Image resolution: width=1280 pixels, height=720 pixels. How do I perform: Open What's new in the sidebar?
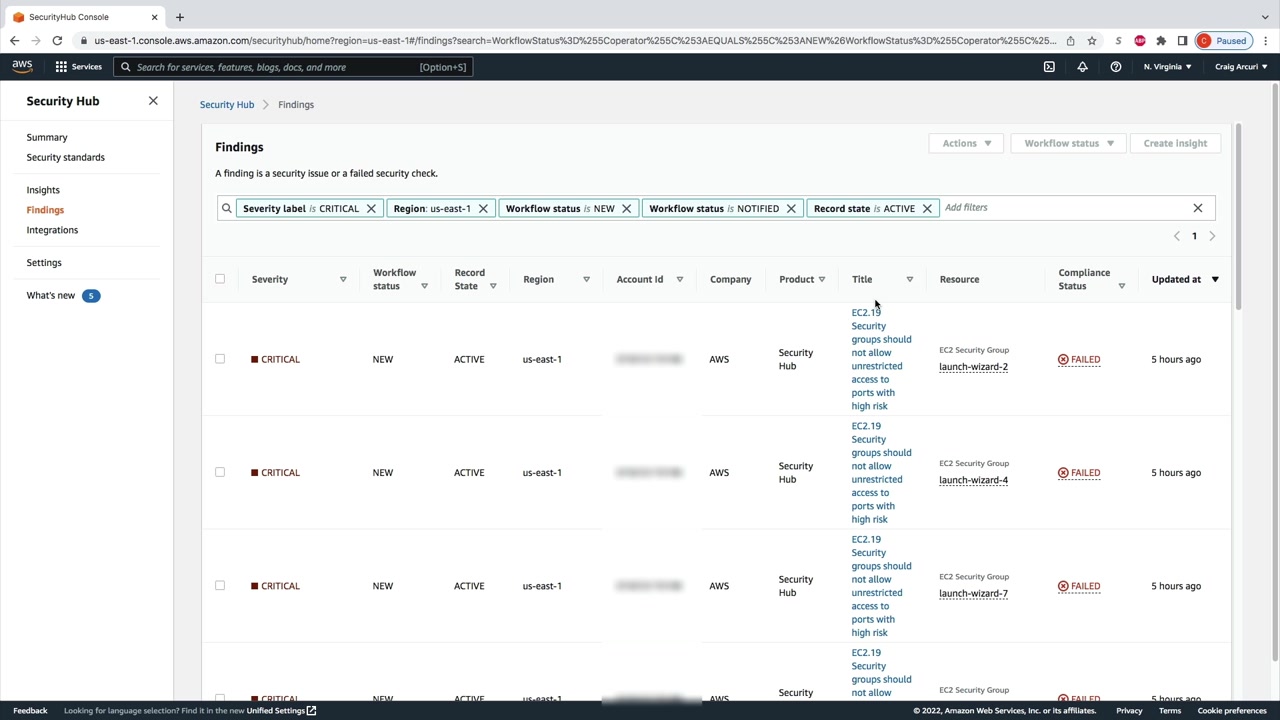pos(51,296)
